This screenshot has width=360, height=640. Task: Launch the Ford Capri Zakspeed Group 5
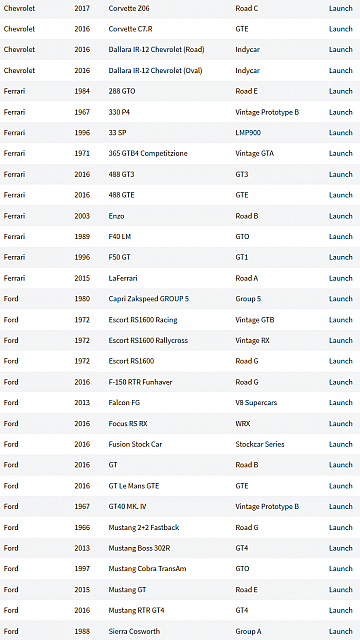pos(340,299)
